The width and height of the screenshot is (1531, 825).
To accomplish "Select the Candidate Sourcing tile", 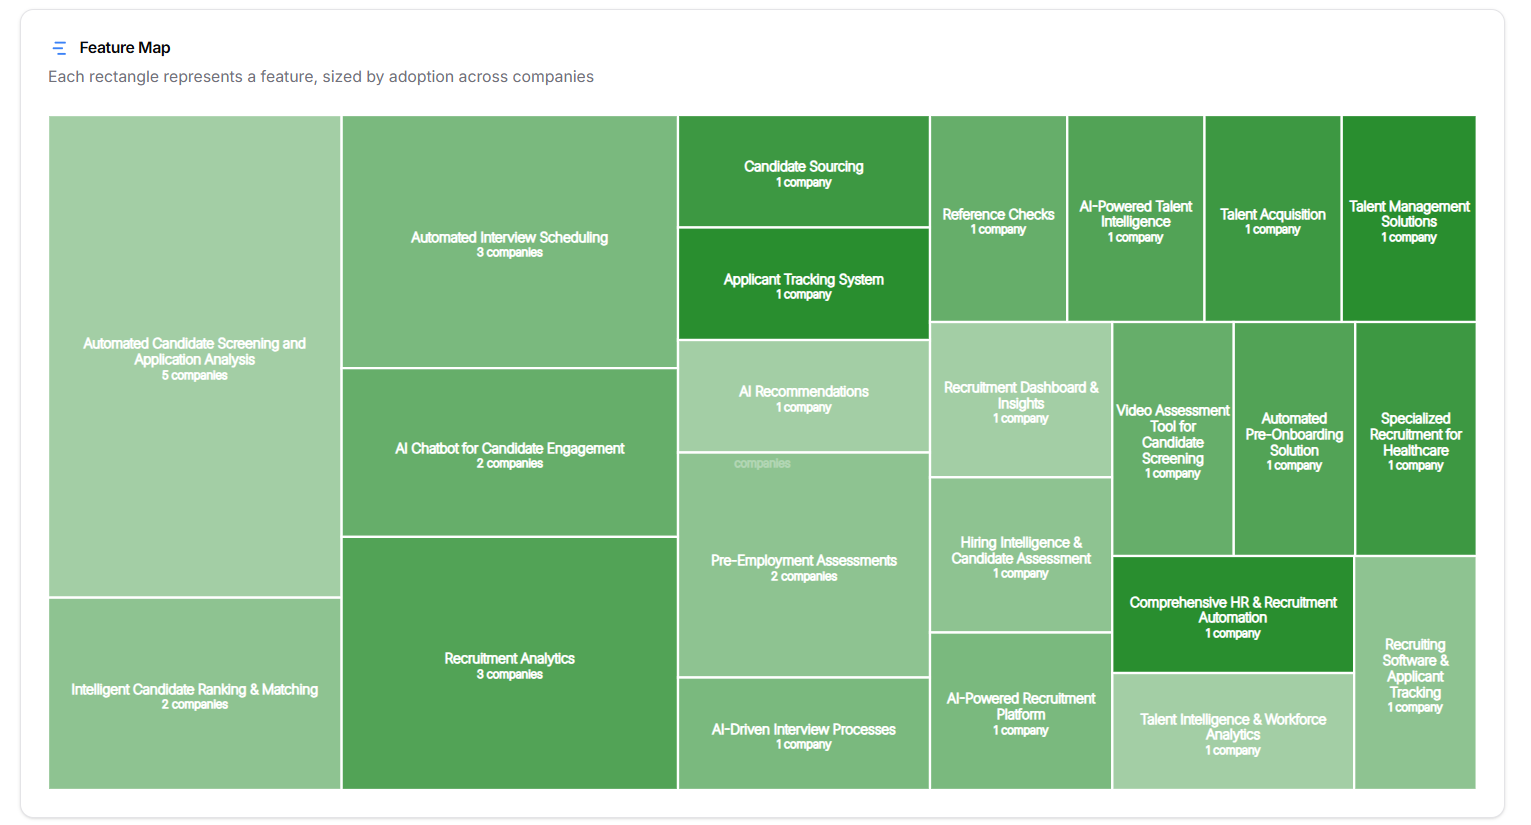I will pos(803,171).
